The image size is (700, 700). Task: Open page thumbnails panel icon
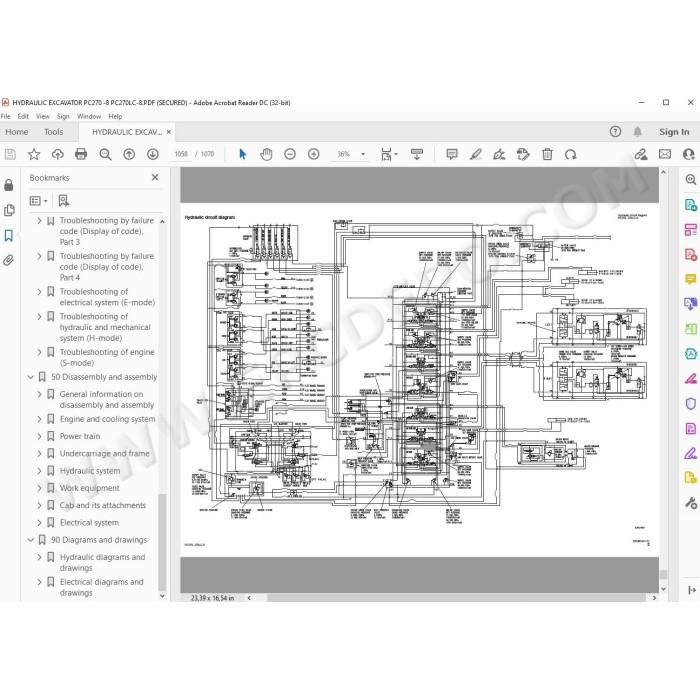point(9,210)
